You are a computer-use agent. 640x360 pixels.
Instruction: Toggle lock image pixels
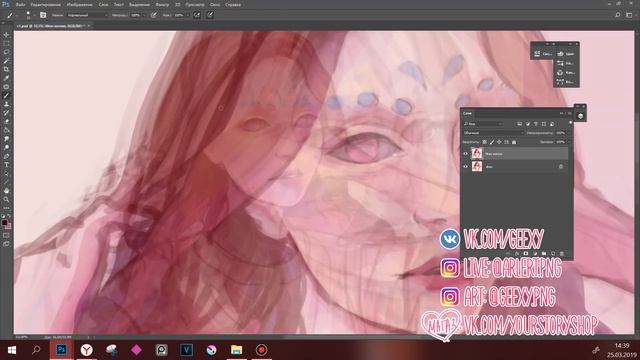492,142
